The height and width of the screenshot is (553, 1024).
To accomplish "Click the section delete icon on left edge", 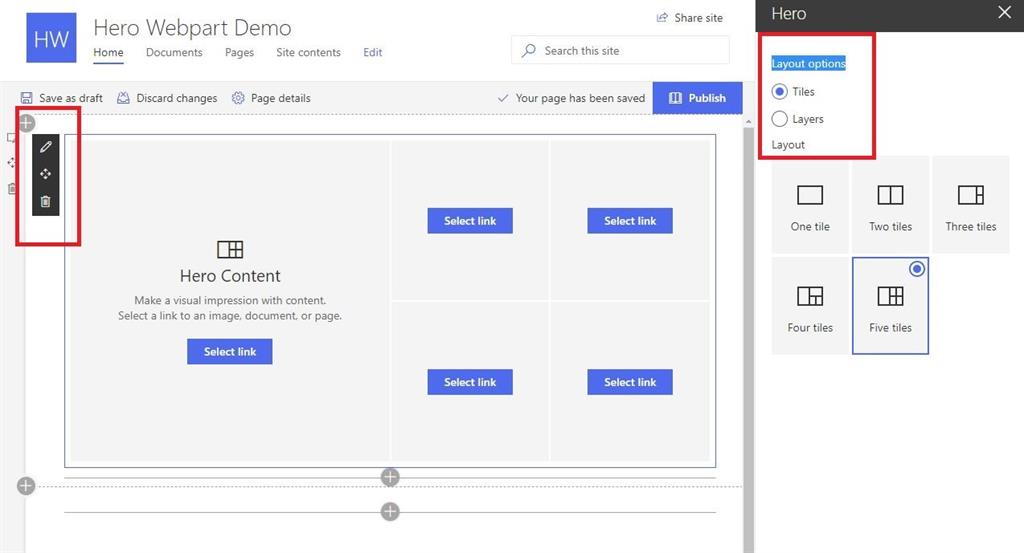I will tap(11, 189).
